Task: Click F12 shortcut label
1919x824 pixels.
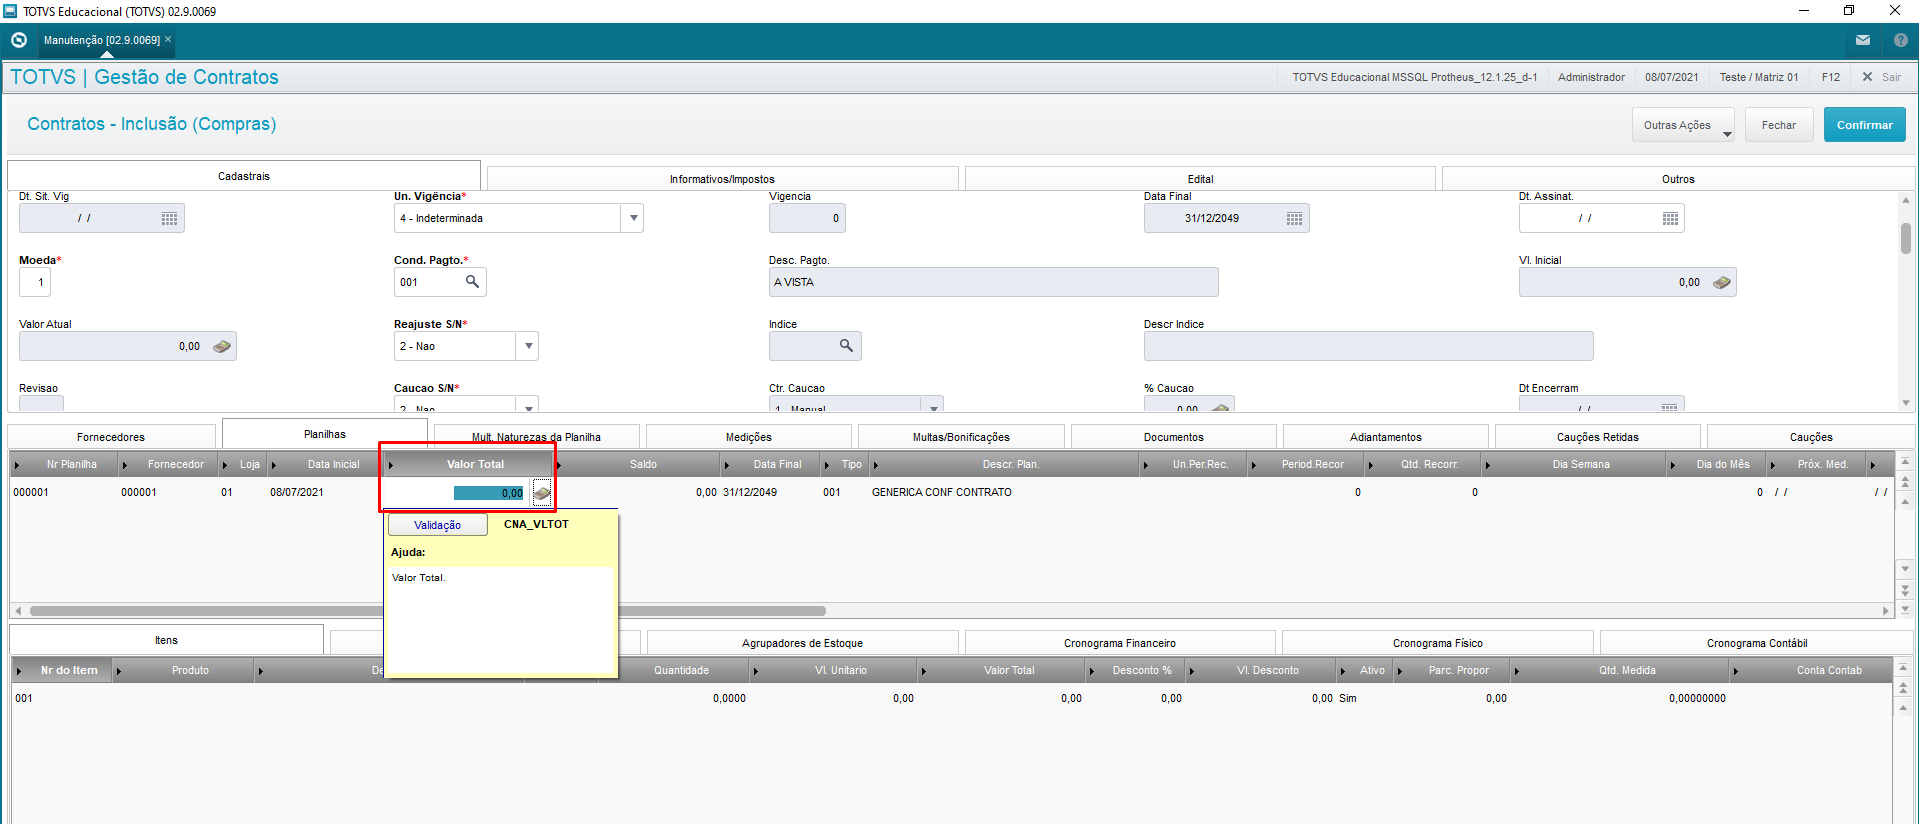Action: click(1830, 77)
